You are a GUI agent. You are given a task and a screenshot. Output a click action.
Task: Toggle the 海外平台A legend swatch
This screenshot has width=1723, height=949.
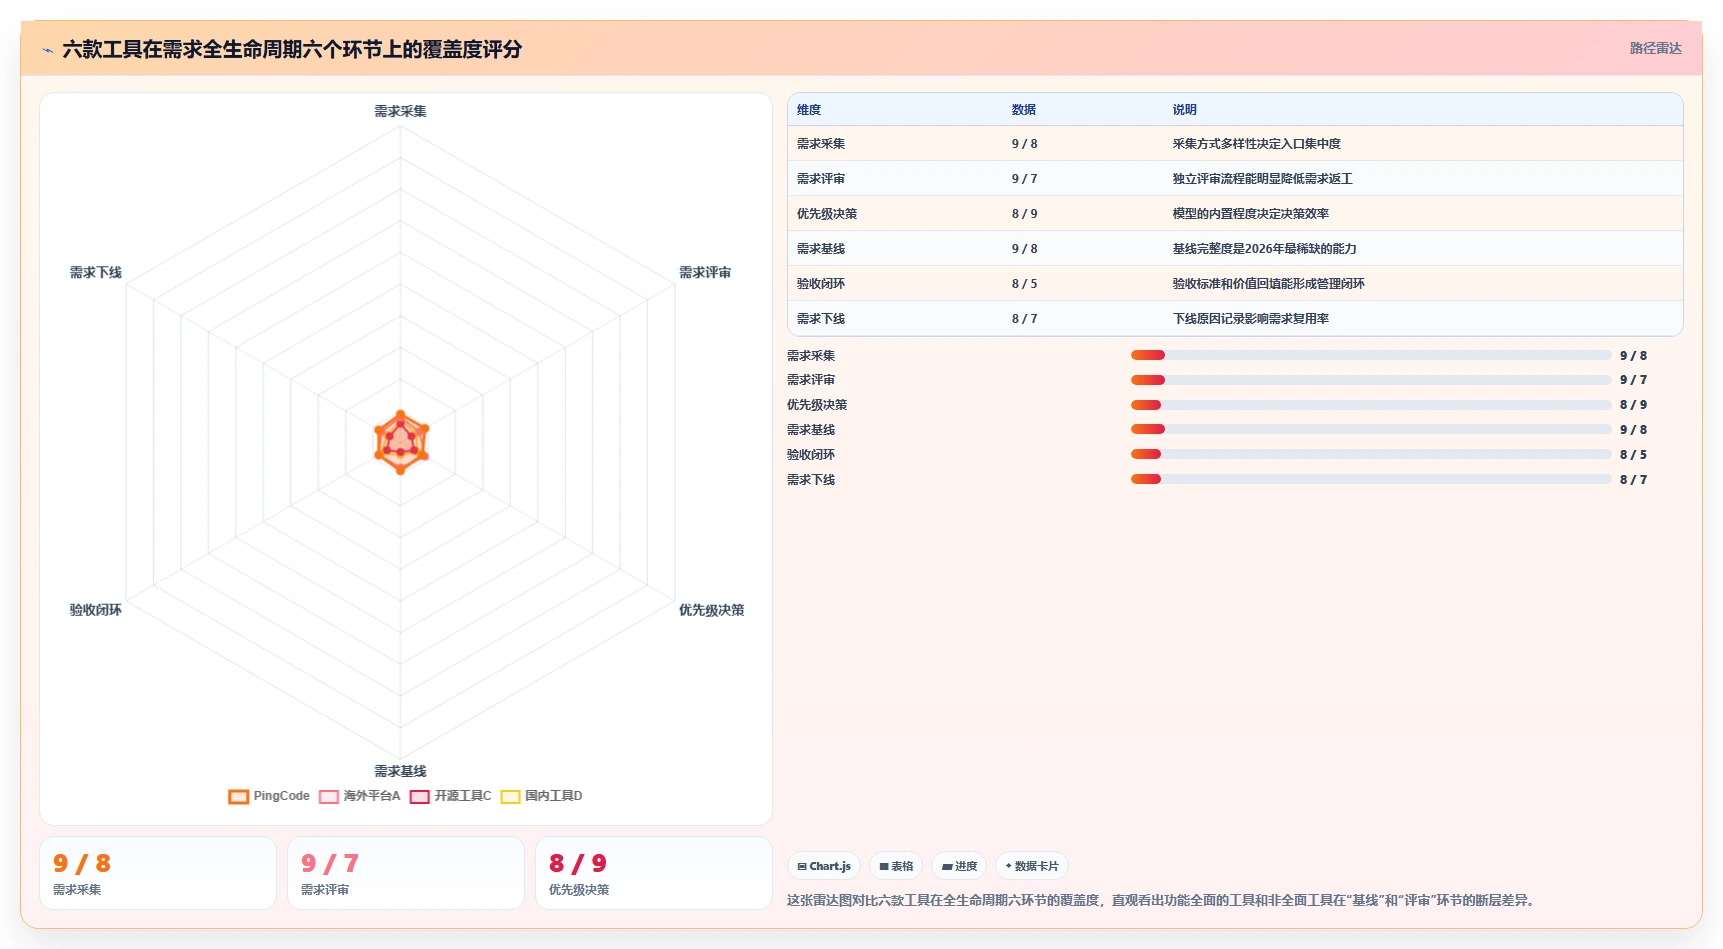[328, 797]
